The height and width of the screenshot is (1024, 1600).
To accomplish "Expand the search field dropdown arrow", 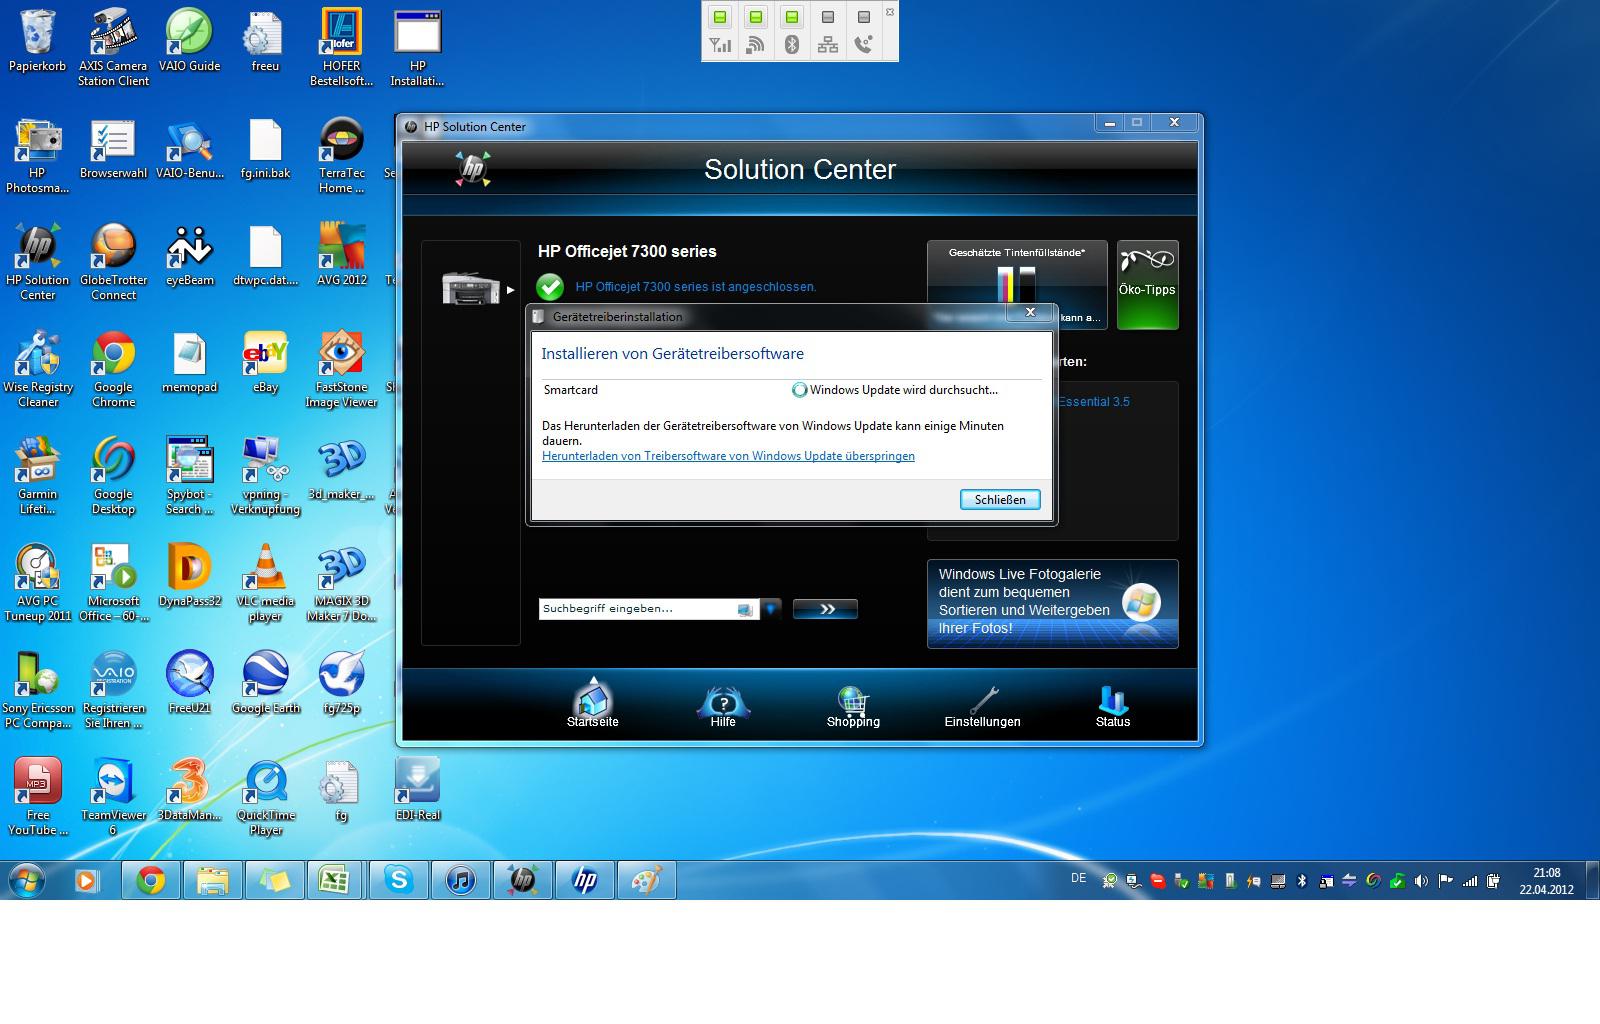I will pyautogui.click(x=771, y=609).
